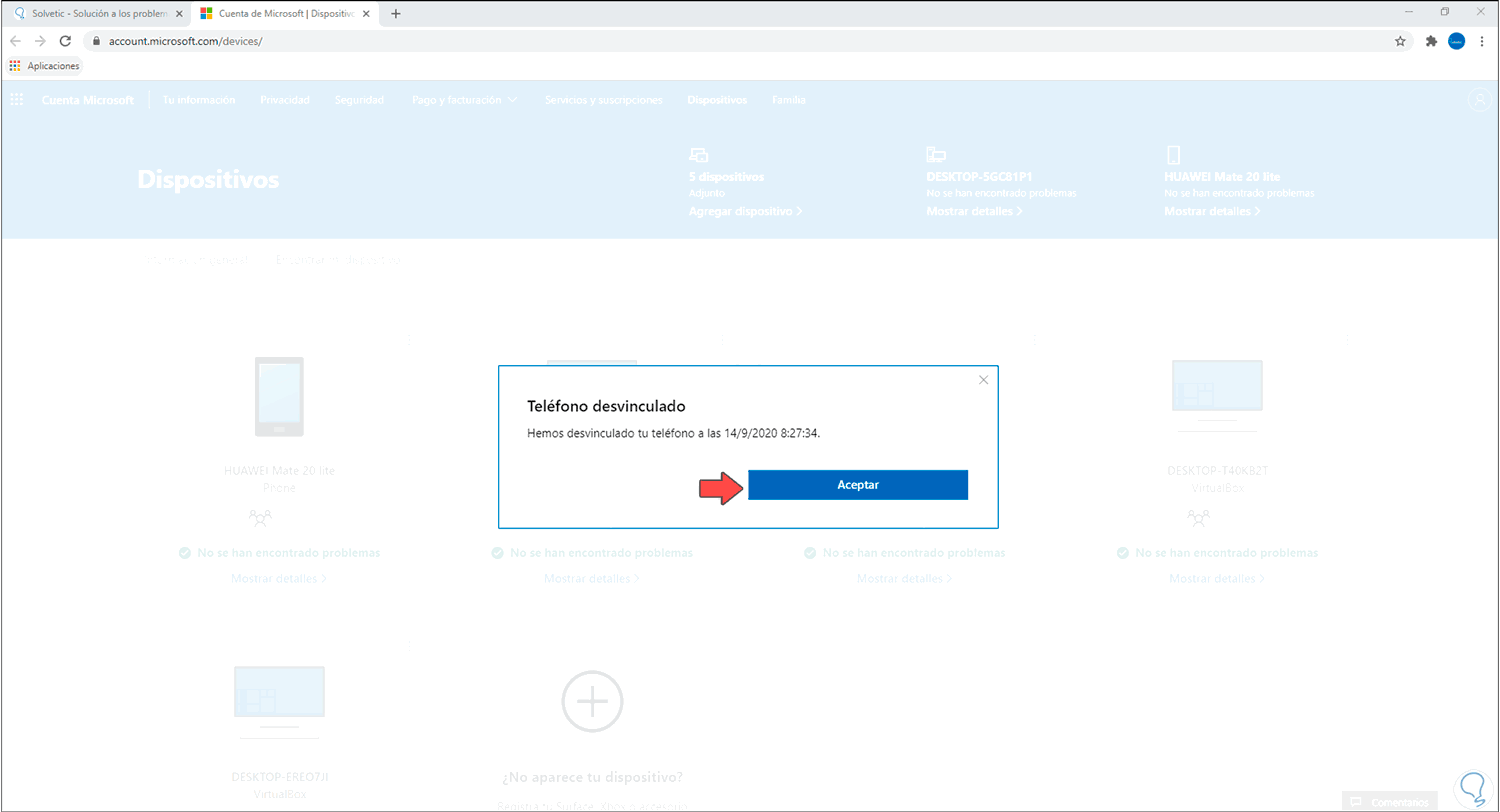Click the plus circle to add a device
Screen dimensions: 1500x812
tap(592, 702)
